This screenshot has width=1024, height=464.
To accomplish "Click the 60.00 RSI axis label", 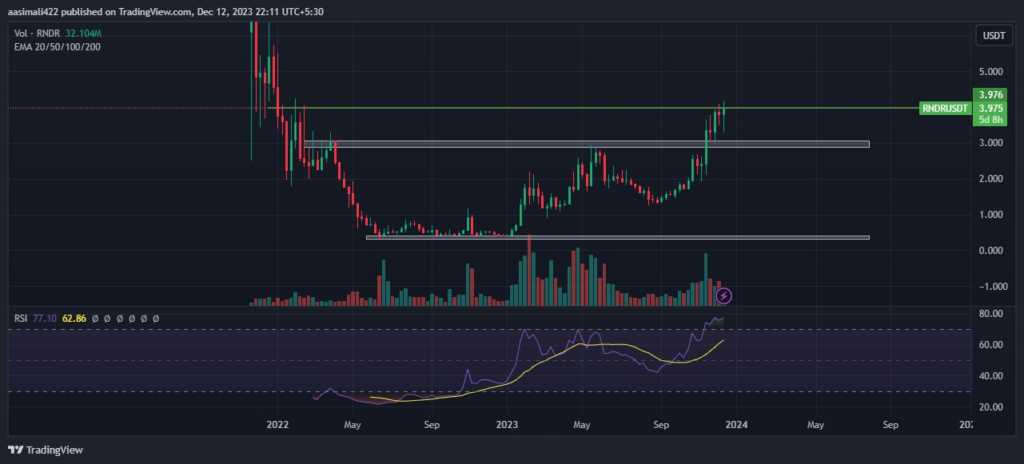I will 991,345.
